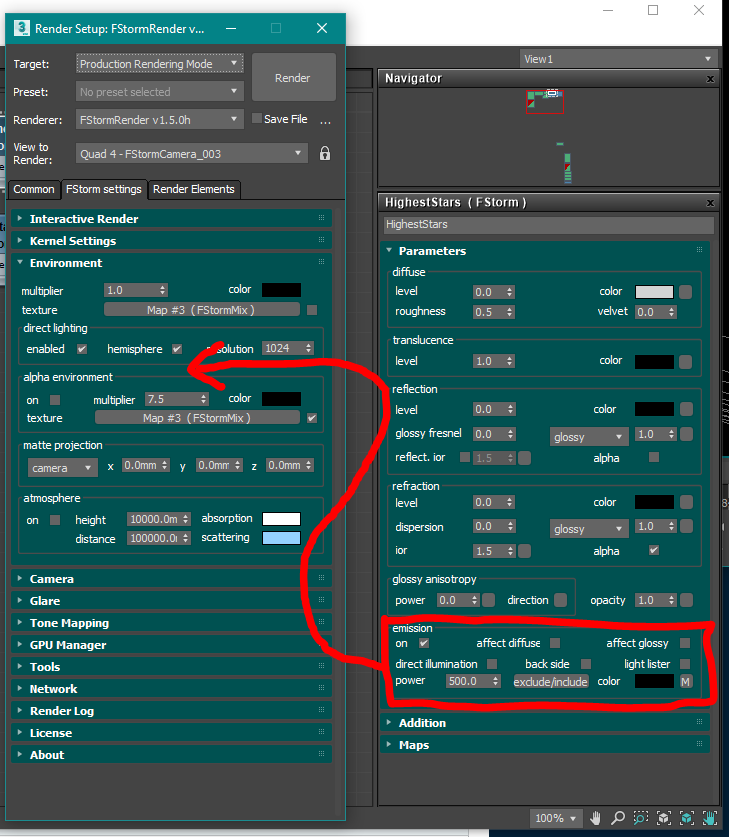
Task: Click the refraction color map slot square
Action: [x=686, y=502]
